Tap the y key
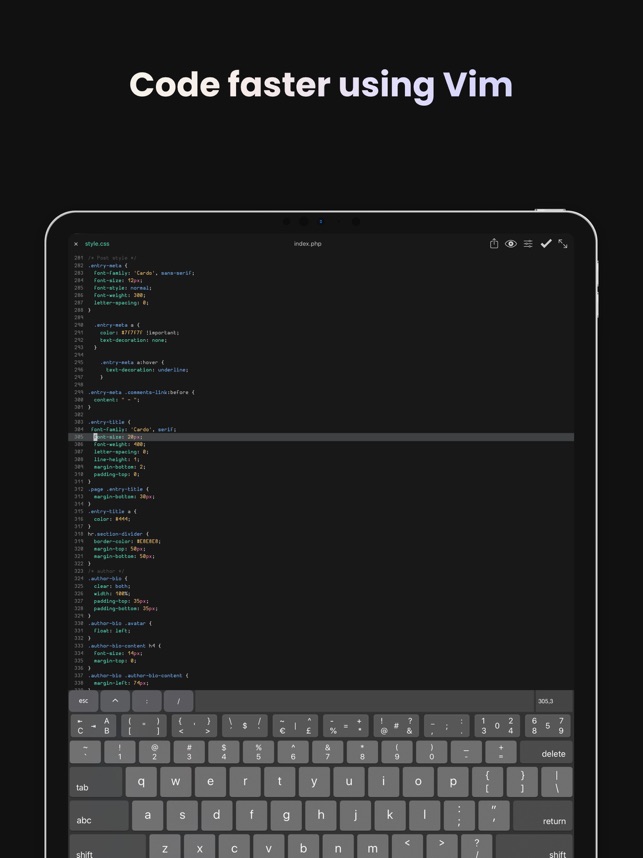The height and width of the screenshot is (858, 643). coord(314,781)
